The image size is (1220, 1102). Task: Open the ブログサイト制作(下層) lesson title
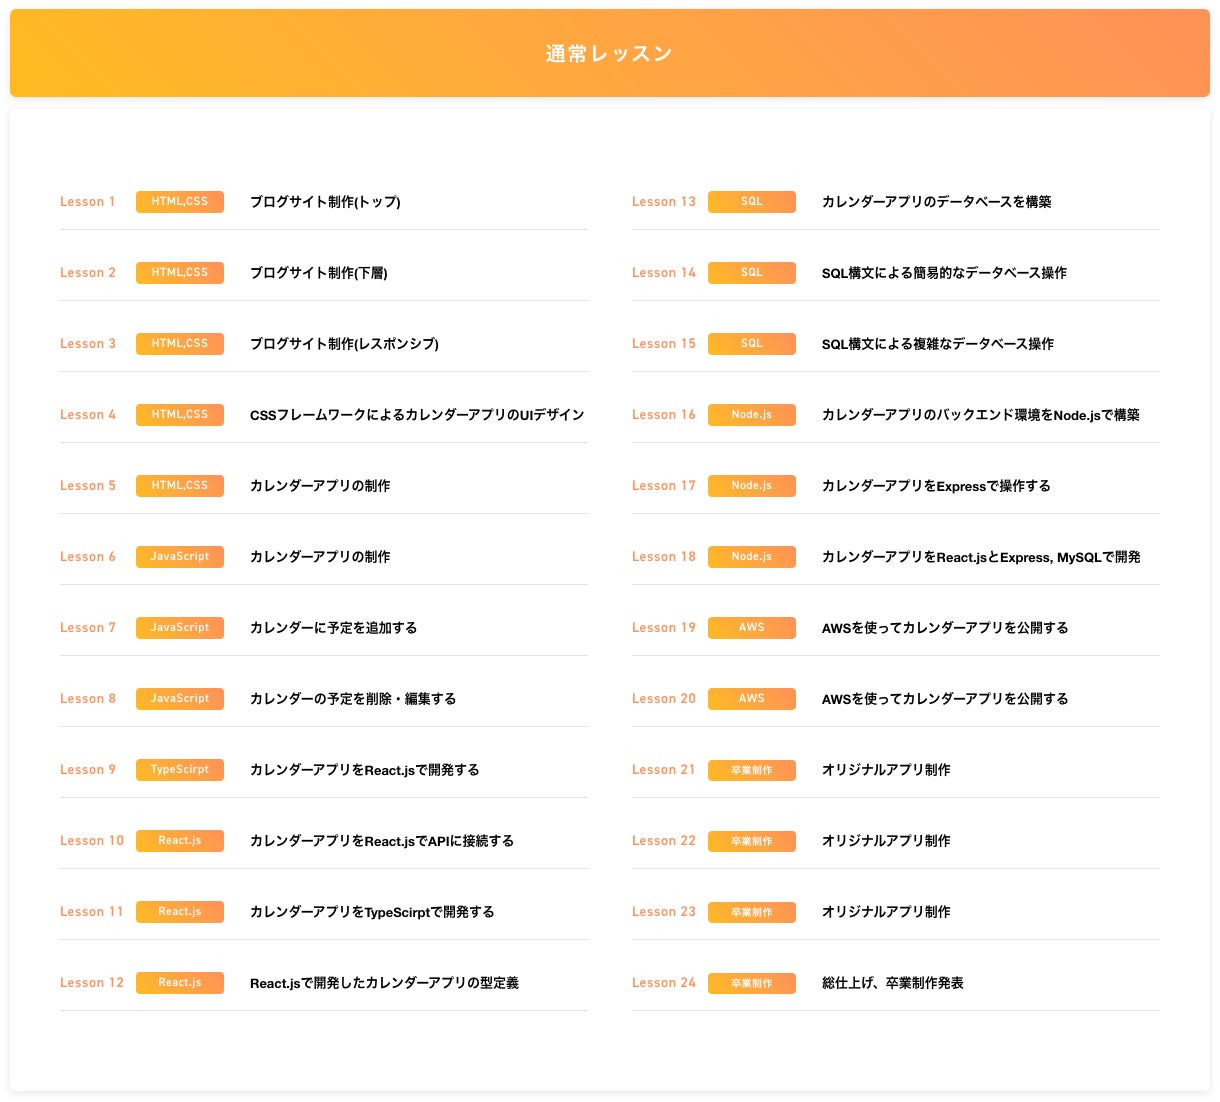pos(318,273)
